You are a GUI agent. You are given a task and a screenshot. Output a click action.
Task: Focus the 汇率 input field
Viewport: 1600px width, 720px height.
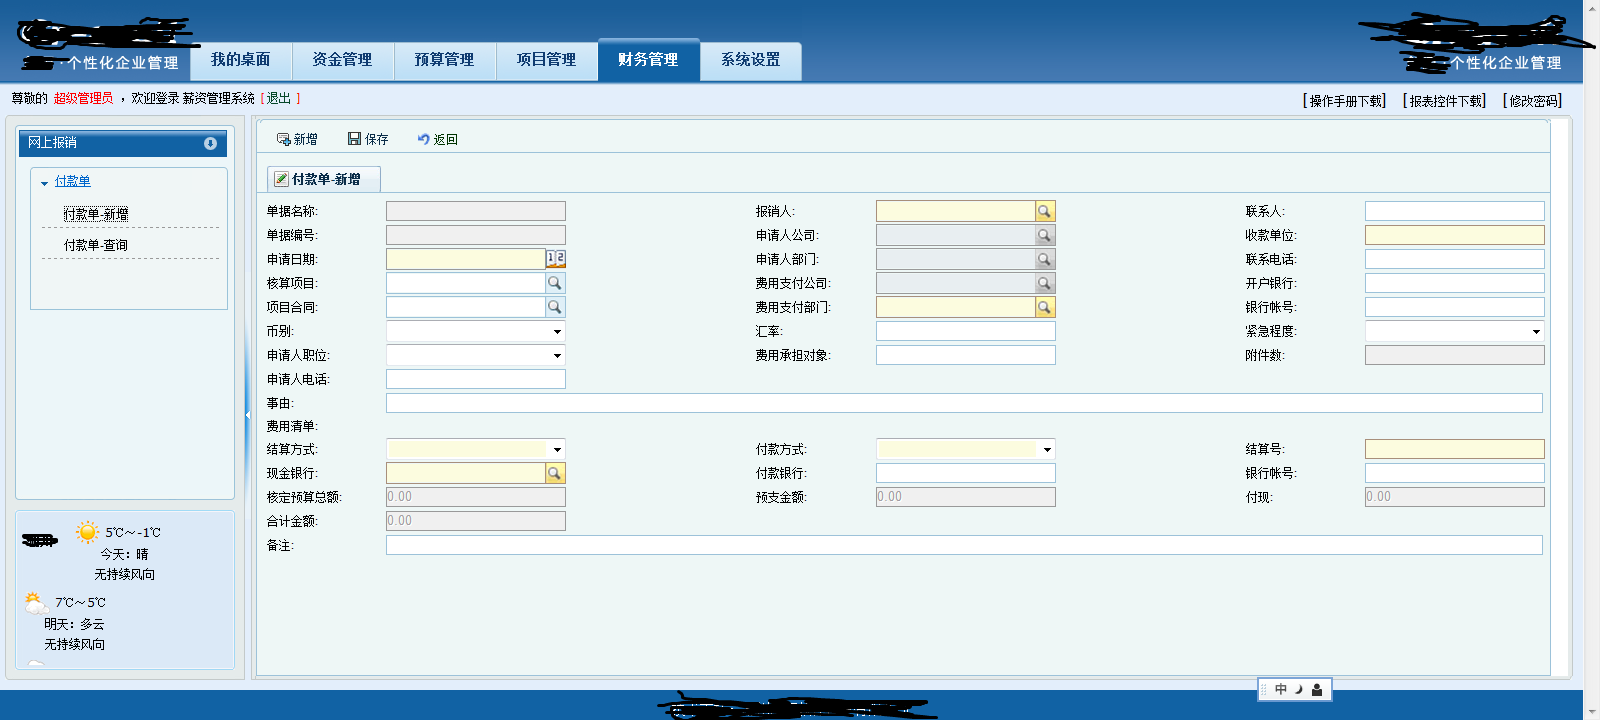point(966,331)
